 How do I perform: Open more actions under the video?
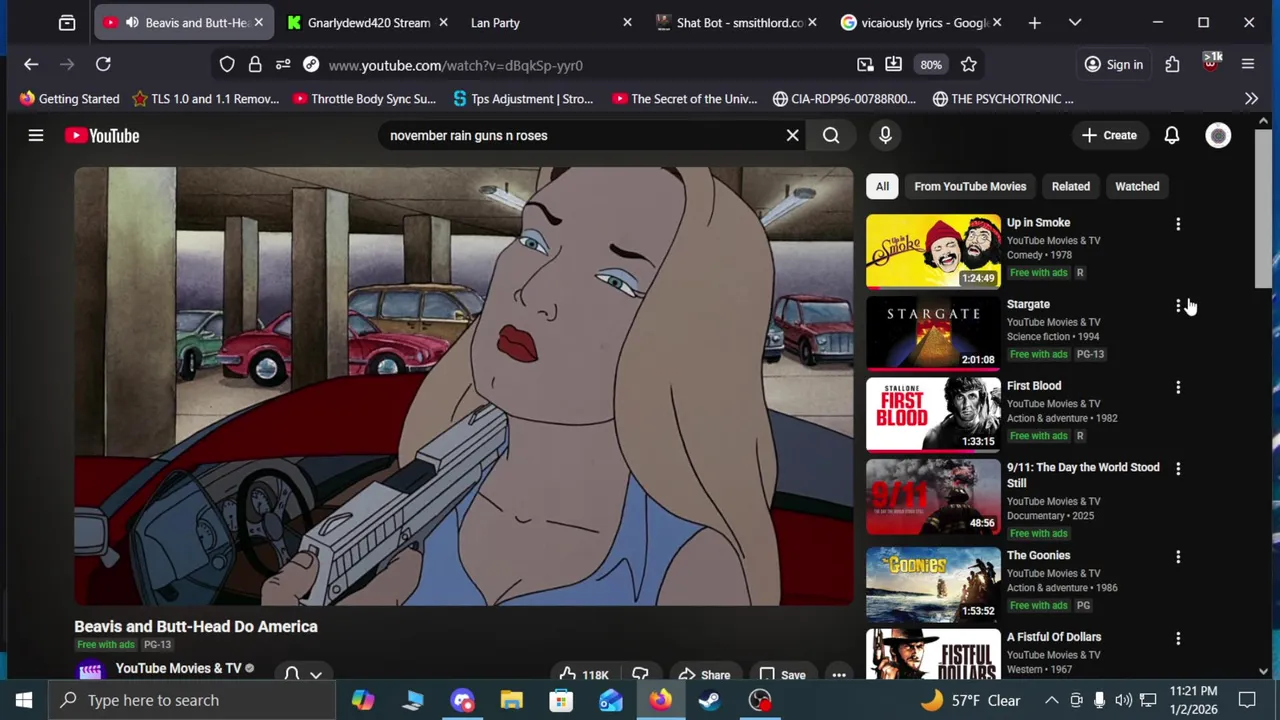(x=839, y=675)
